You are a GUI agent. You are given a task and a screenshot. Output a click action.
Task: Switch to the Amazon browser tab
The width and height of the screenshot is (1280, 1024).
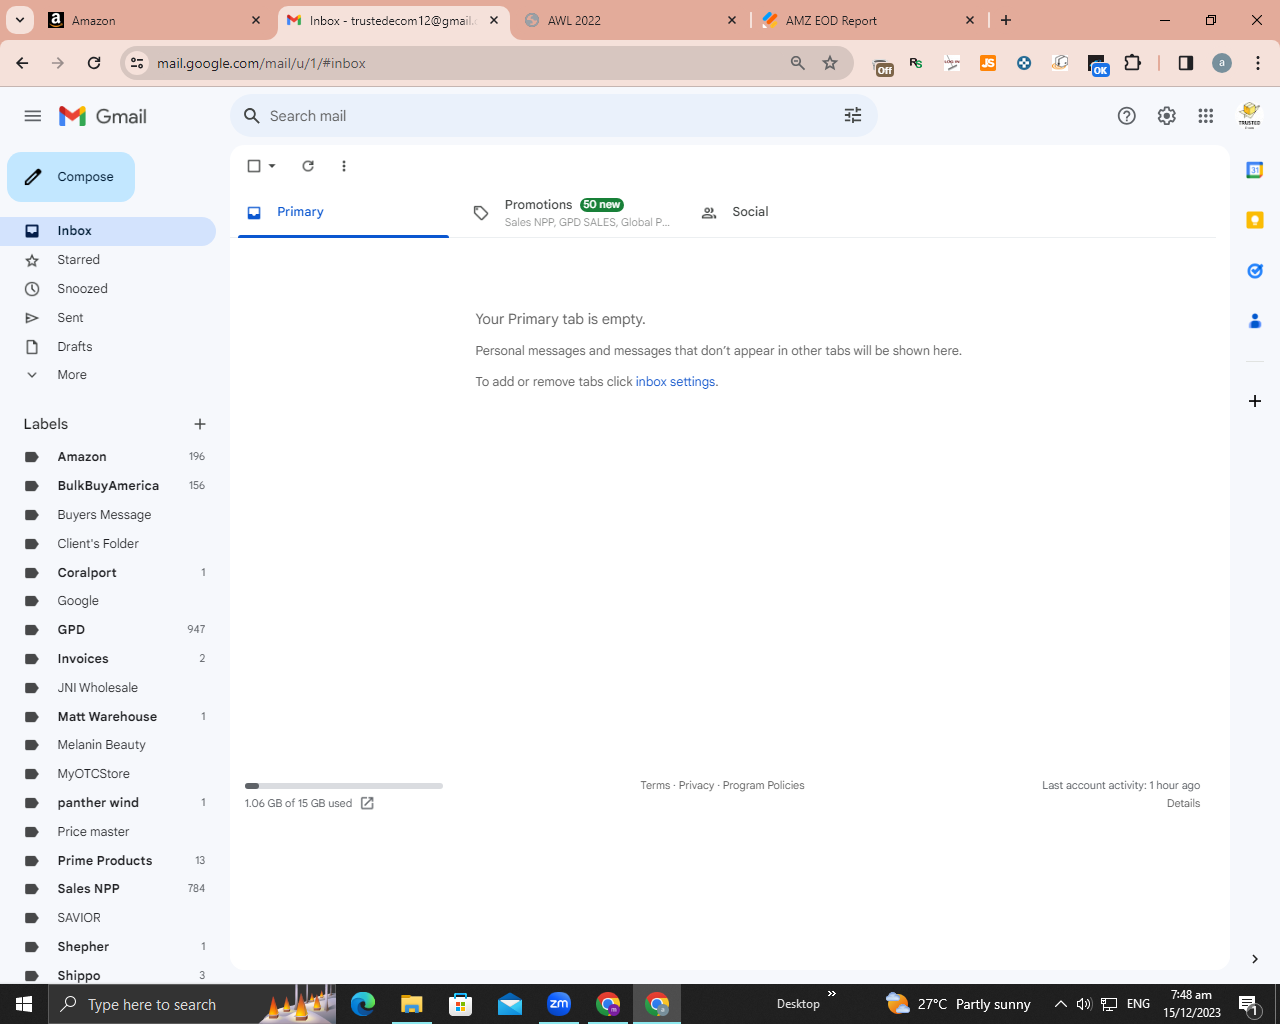(155, 20)
